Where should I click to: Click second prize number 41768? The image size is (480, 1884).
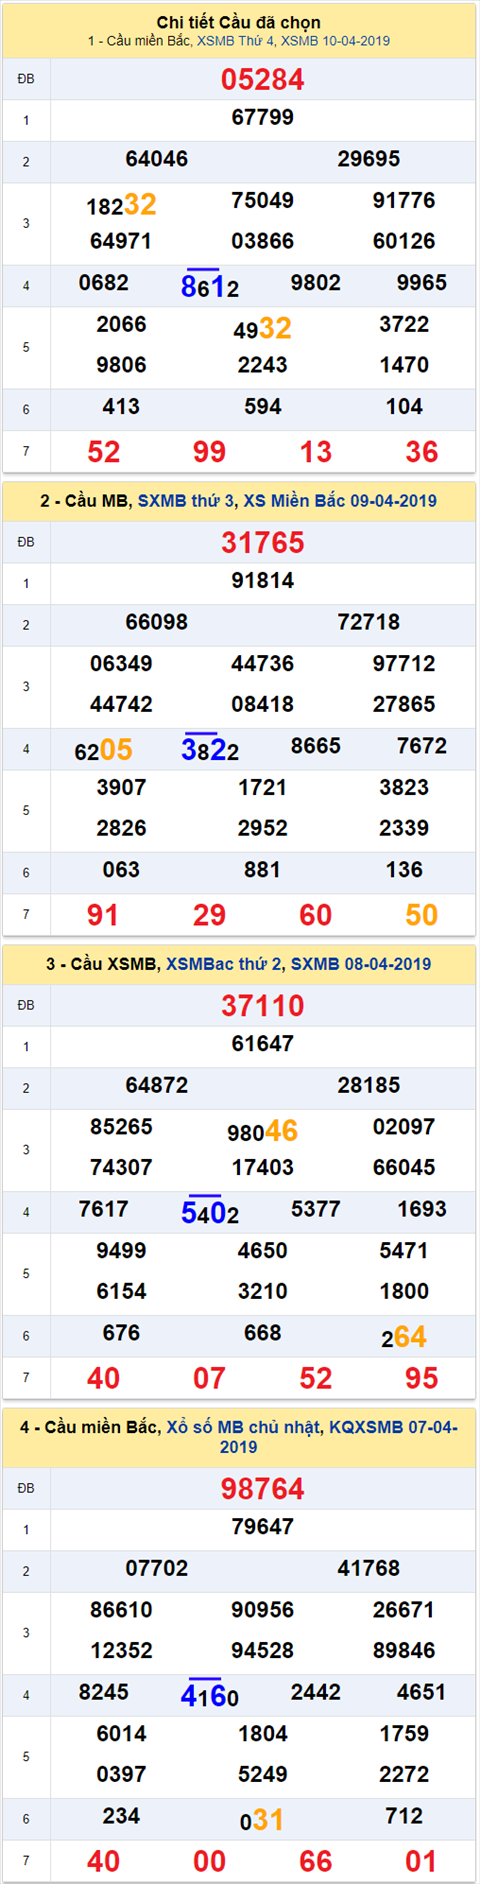(369, 1569)
